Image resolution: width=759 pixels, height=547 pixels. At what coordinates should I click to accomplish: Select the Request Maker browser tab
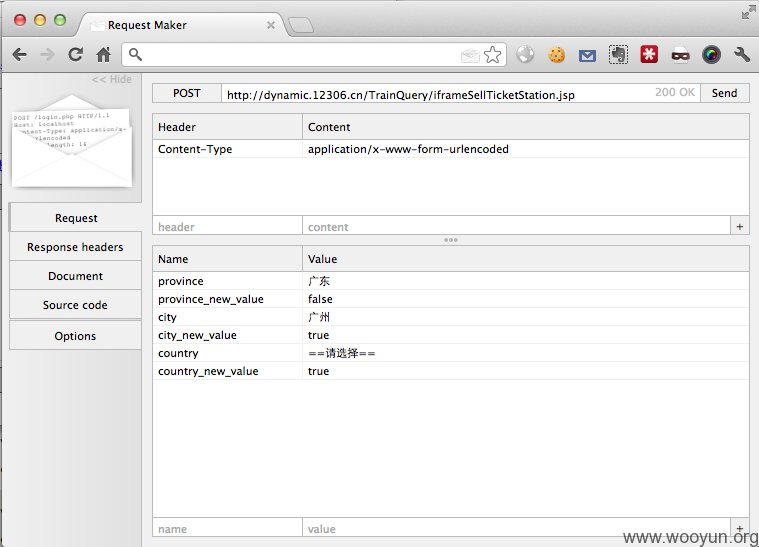pyautogui.click(x=182, y=25)
